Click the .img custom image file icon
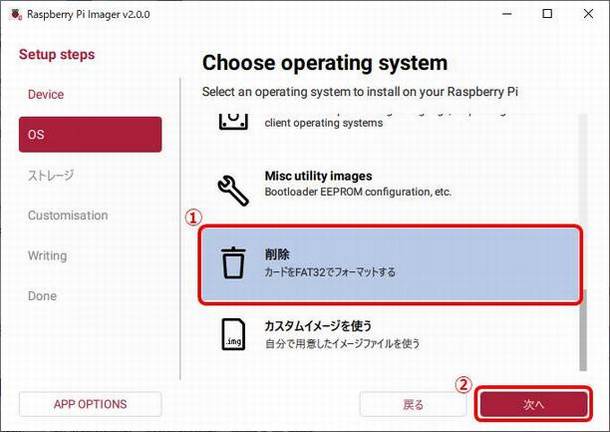Screen dimensions: 610x432 [232, 335]
